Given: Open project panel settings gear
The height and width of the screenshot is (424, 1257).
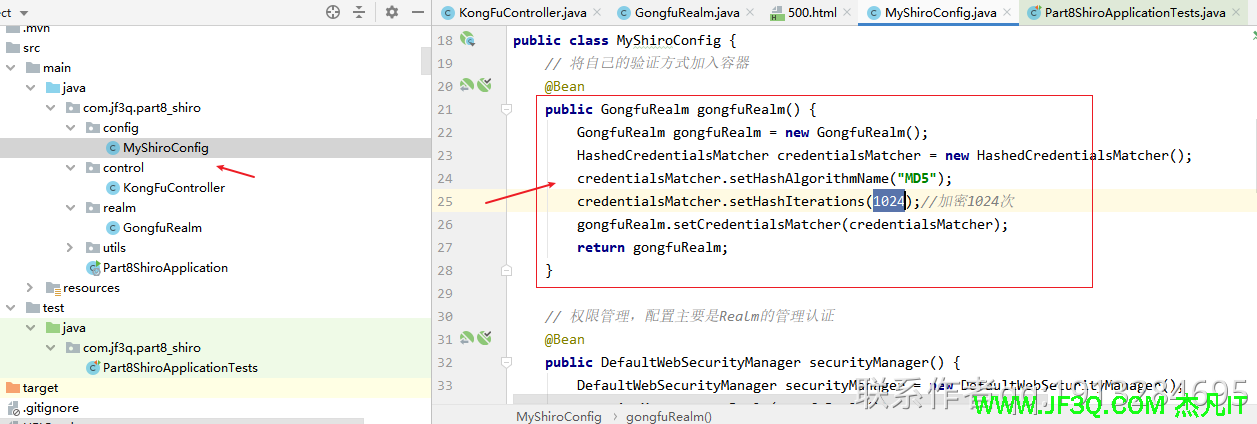Looking at the screenshot, I should tap(392, 12).
